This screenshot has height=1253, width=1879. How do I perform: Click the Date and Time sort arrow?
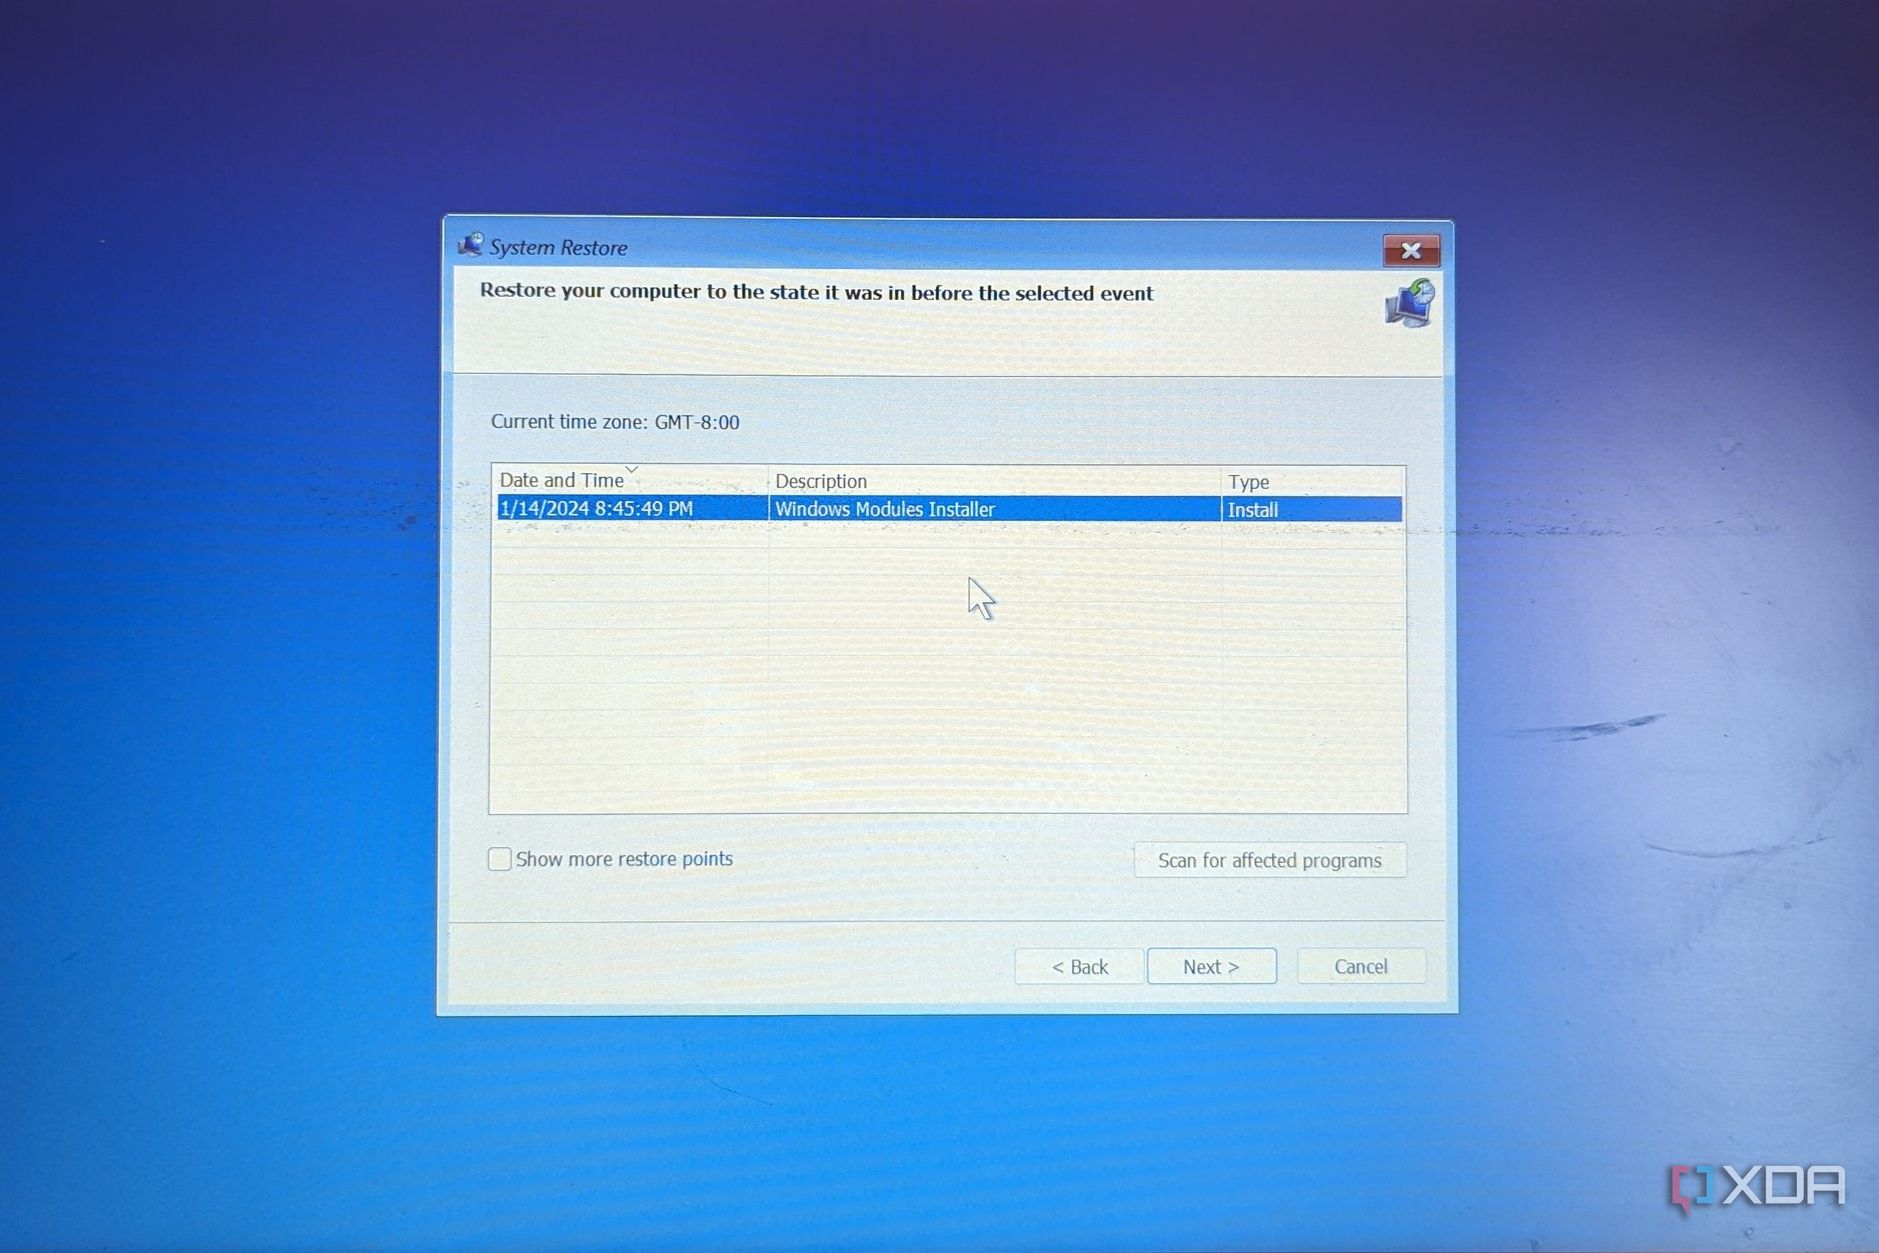[x=632, y=469]
